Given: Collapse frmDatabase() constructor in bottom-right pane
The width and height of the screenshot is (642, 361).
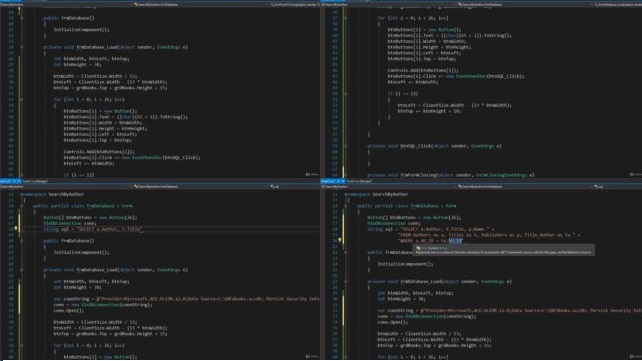Looking at the screenshot, I should tap(345, 253).
